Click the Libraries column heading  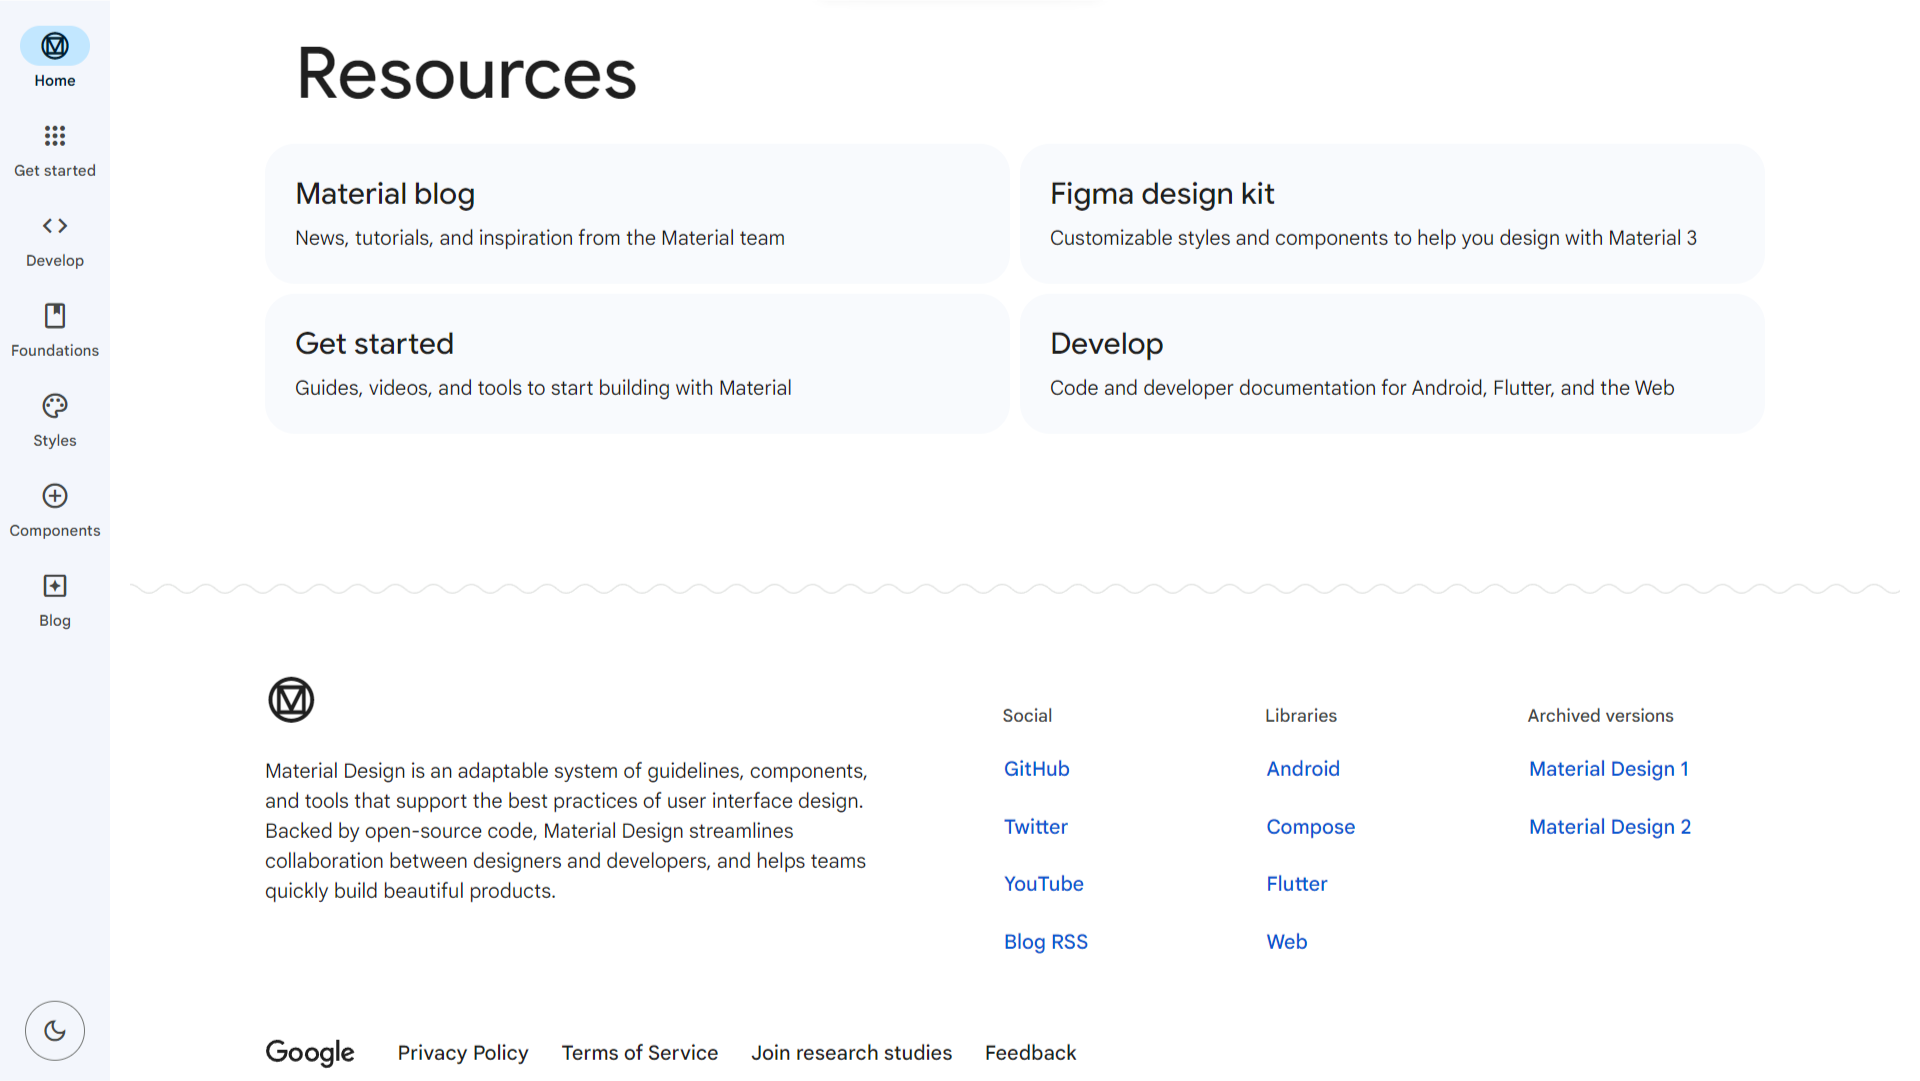pos(1301,716)
